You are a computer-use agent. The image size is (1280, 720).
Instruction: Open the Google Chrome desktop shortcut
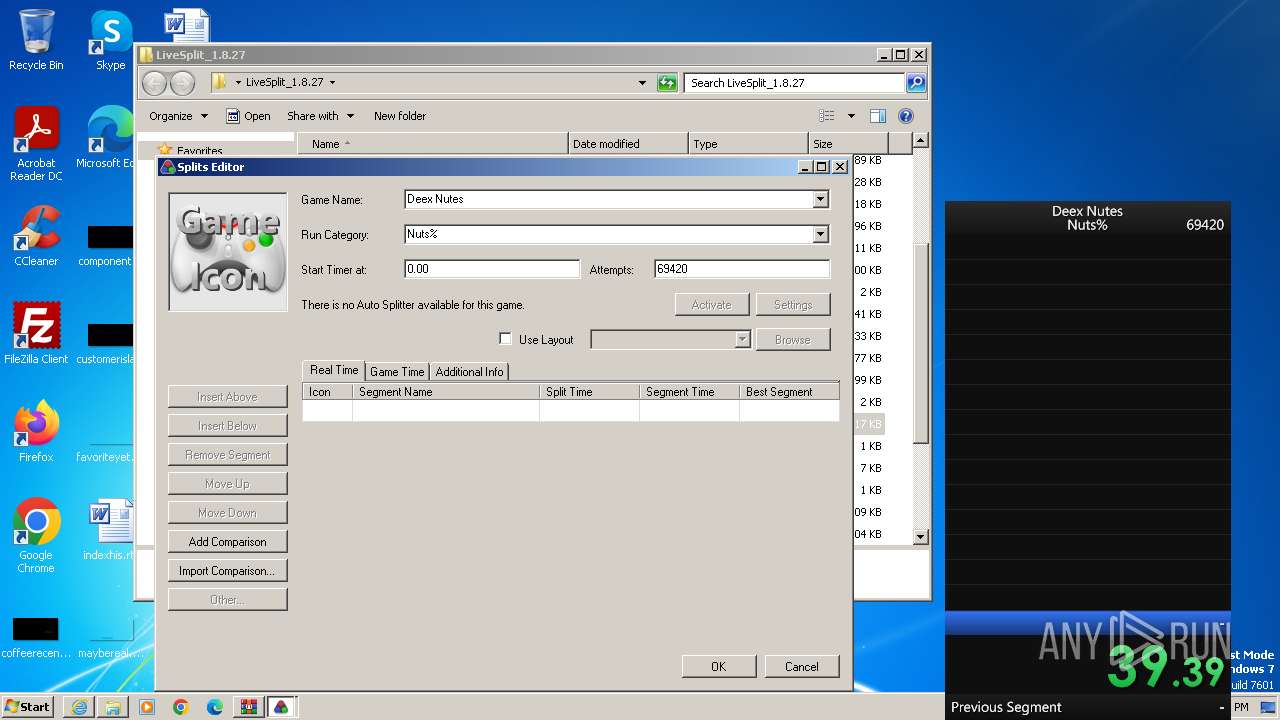36,536
